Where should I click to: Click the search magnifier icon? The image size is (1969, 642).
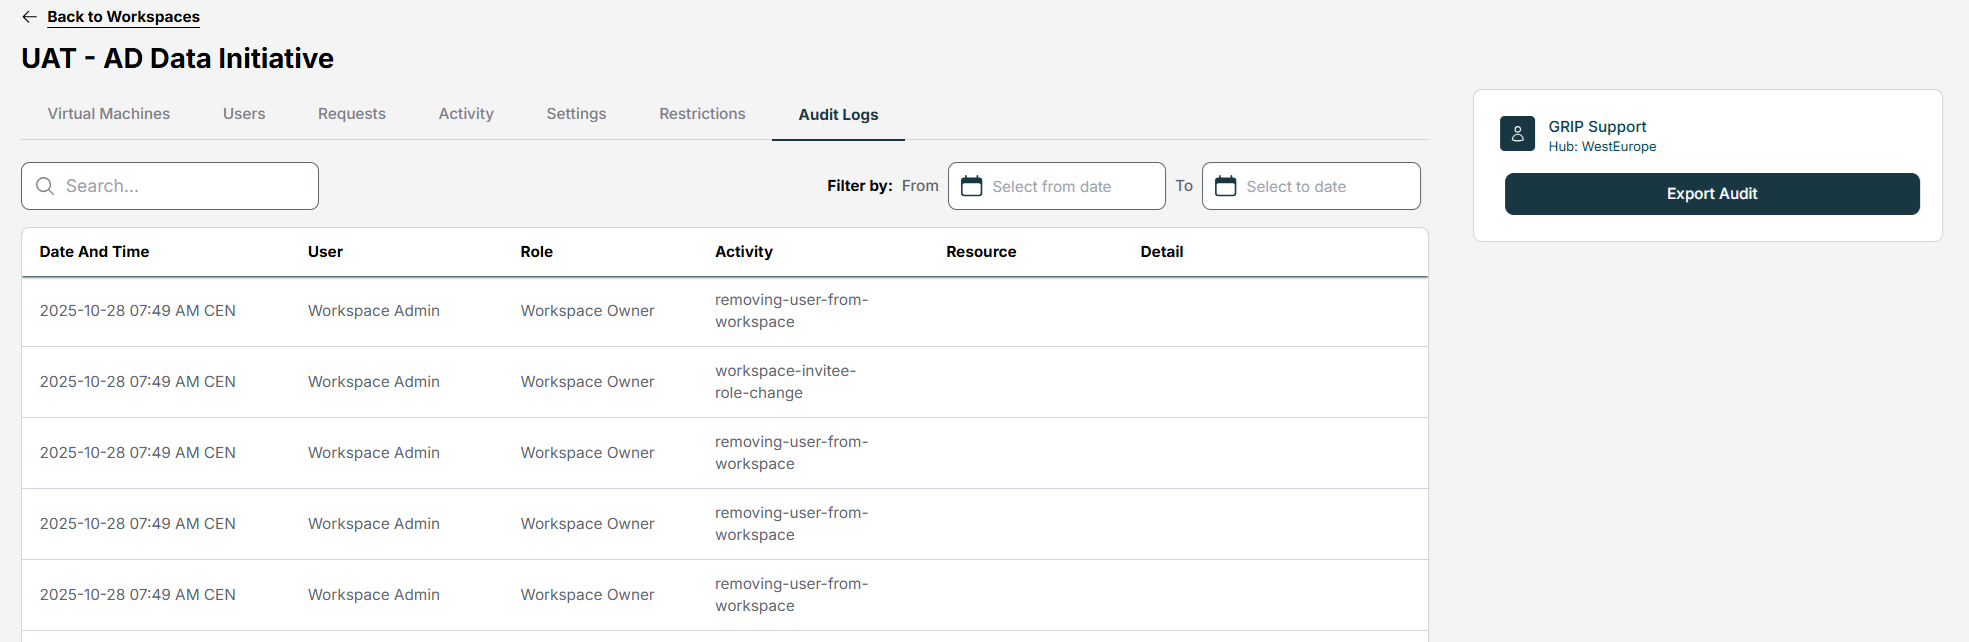pyautogui.click(x=45, y=186)
